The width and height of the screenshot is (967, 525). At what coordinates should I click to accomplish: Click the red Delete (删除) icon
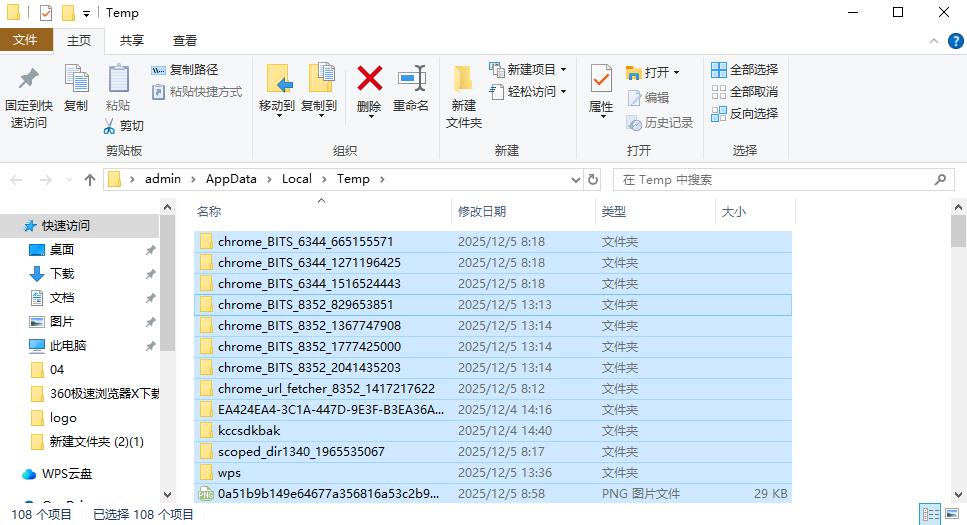[x=369, y=79]
